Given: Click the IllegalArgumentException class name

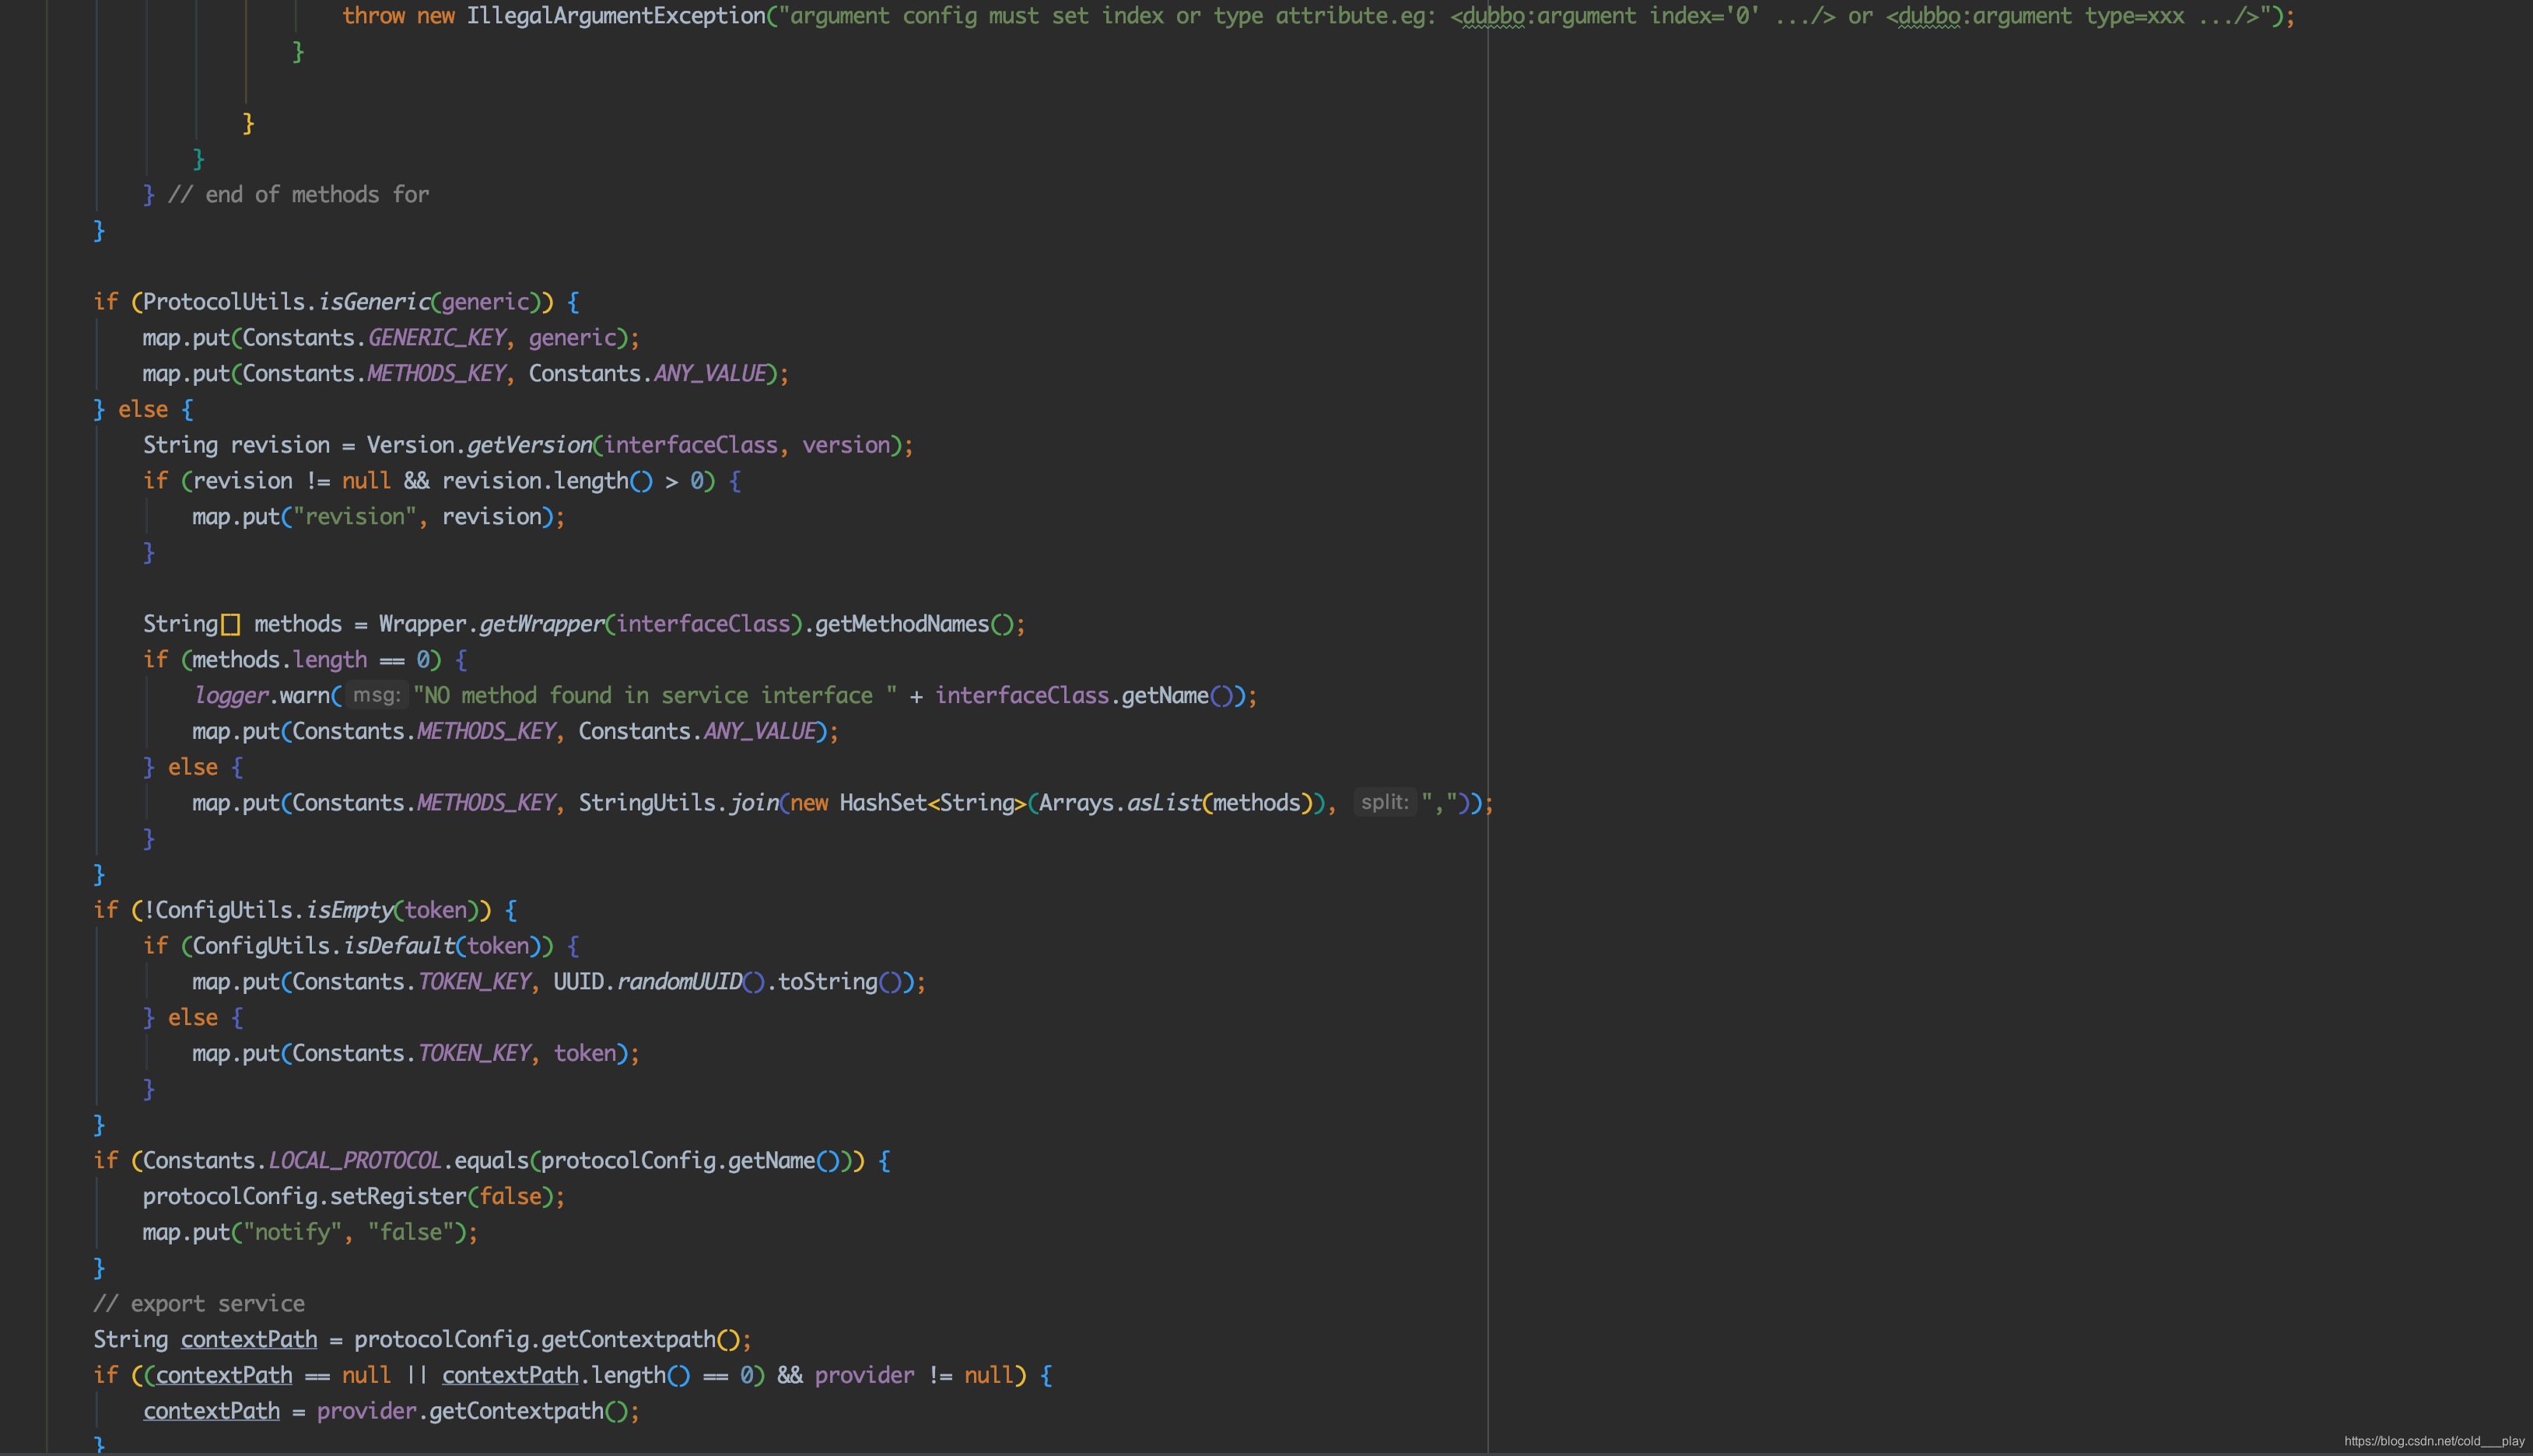Looking at the screenshot, I should [x=616, y=16].
